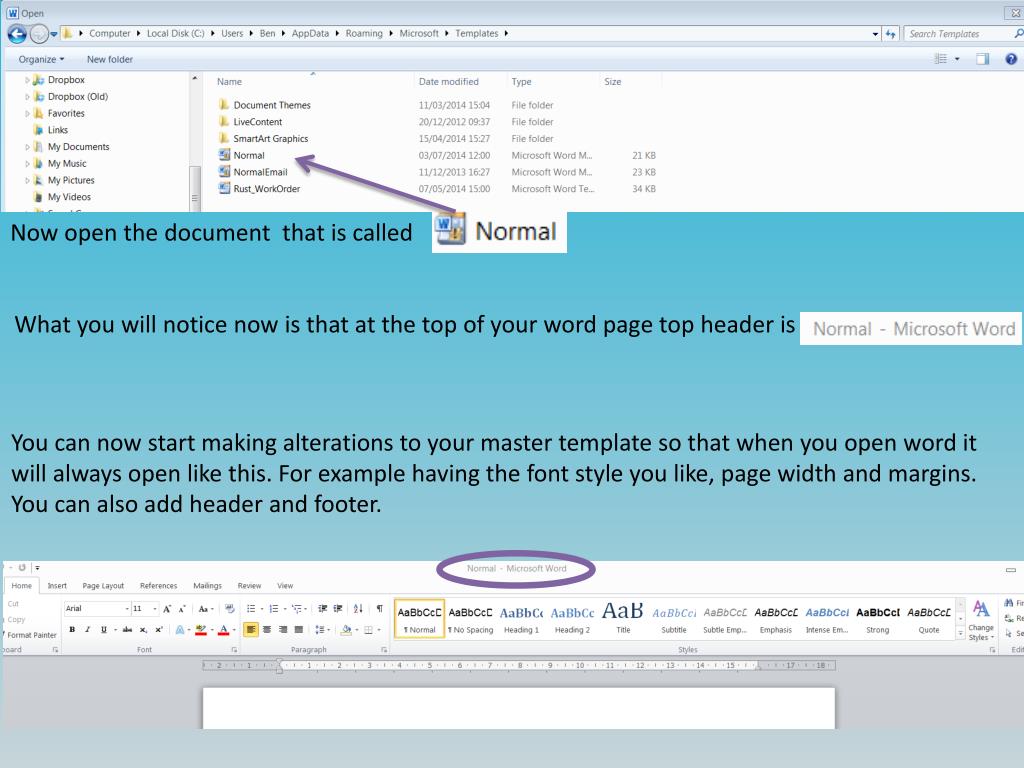
Task: Switch to the Mailings tab
Action: coord(208,586)
